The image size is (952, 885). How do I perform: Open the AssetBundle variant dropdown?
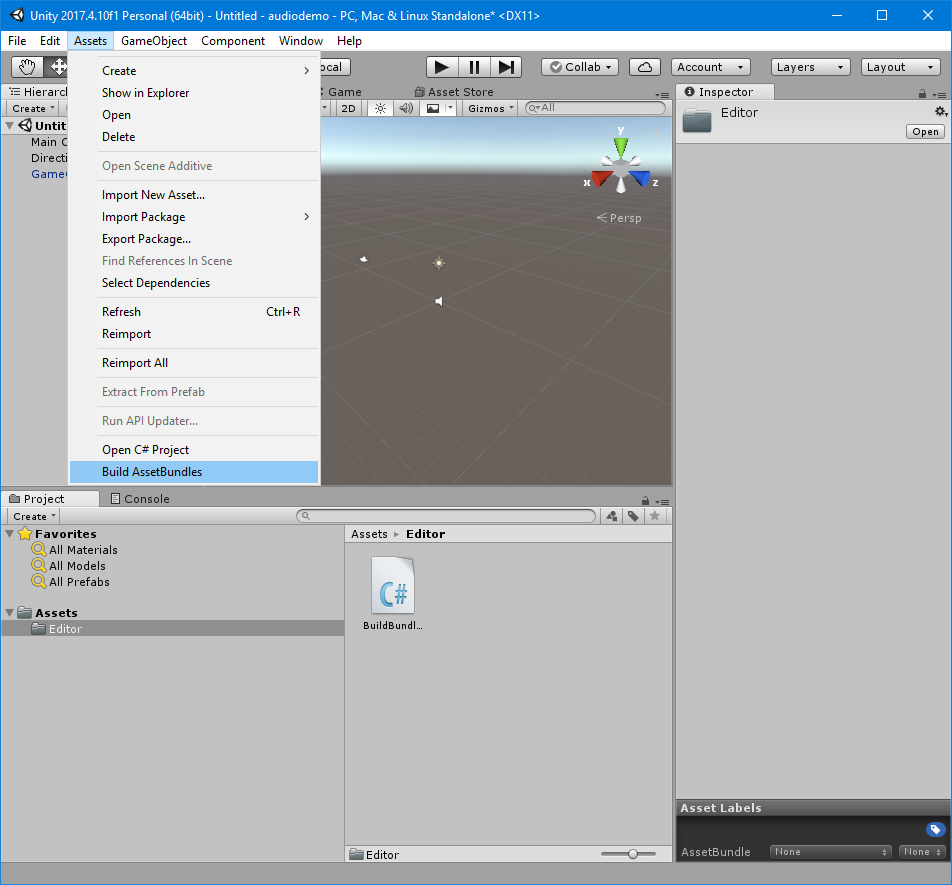[x=922, y=852]
